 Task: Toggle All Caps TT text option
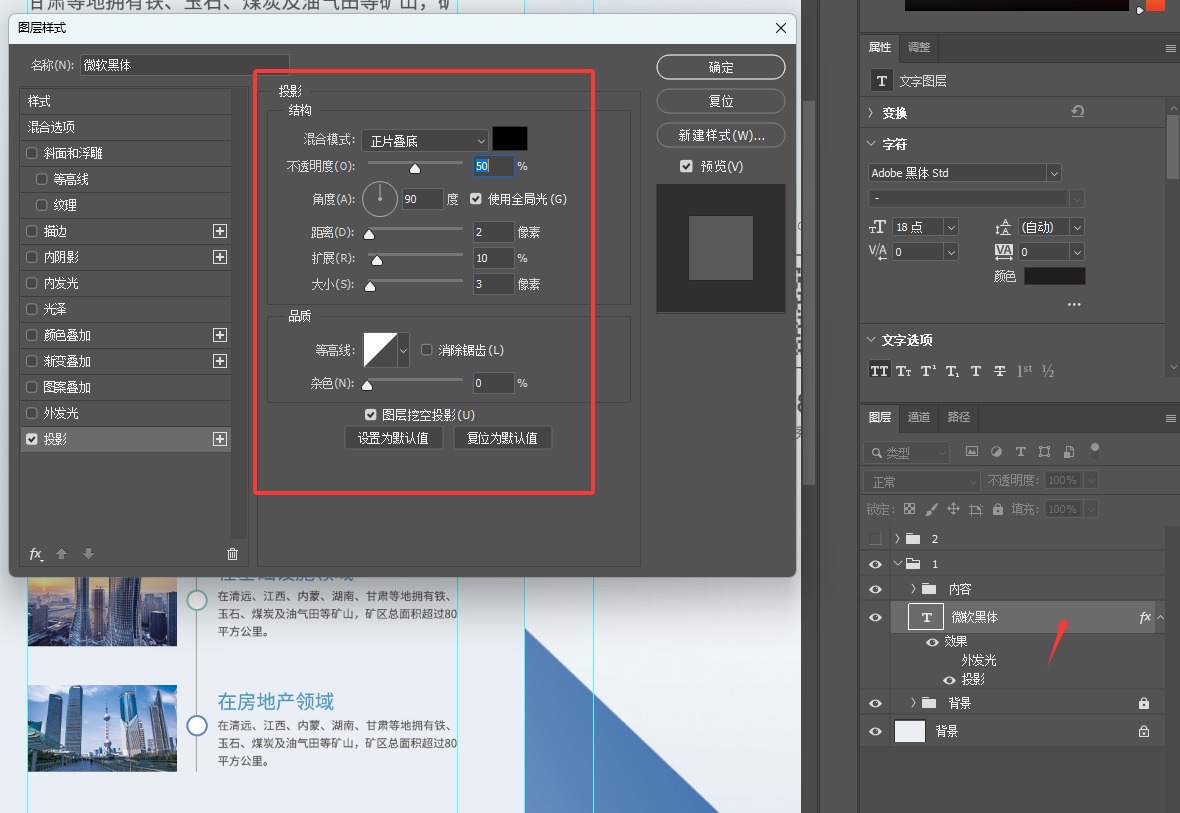click(879, 370)
